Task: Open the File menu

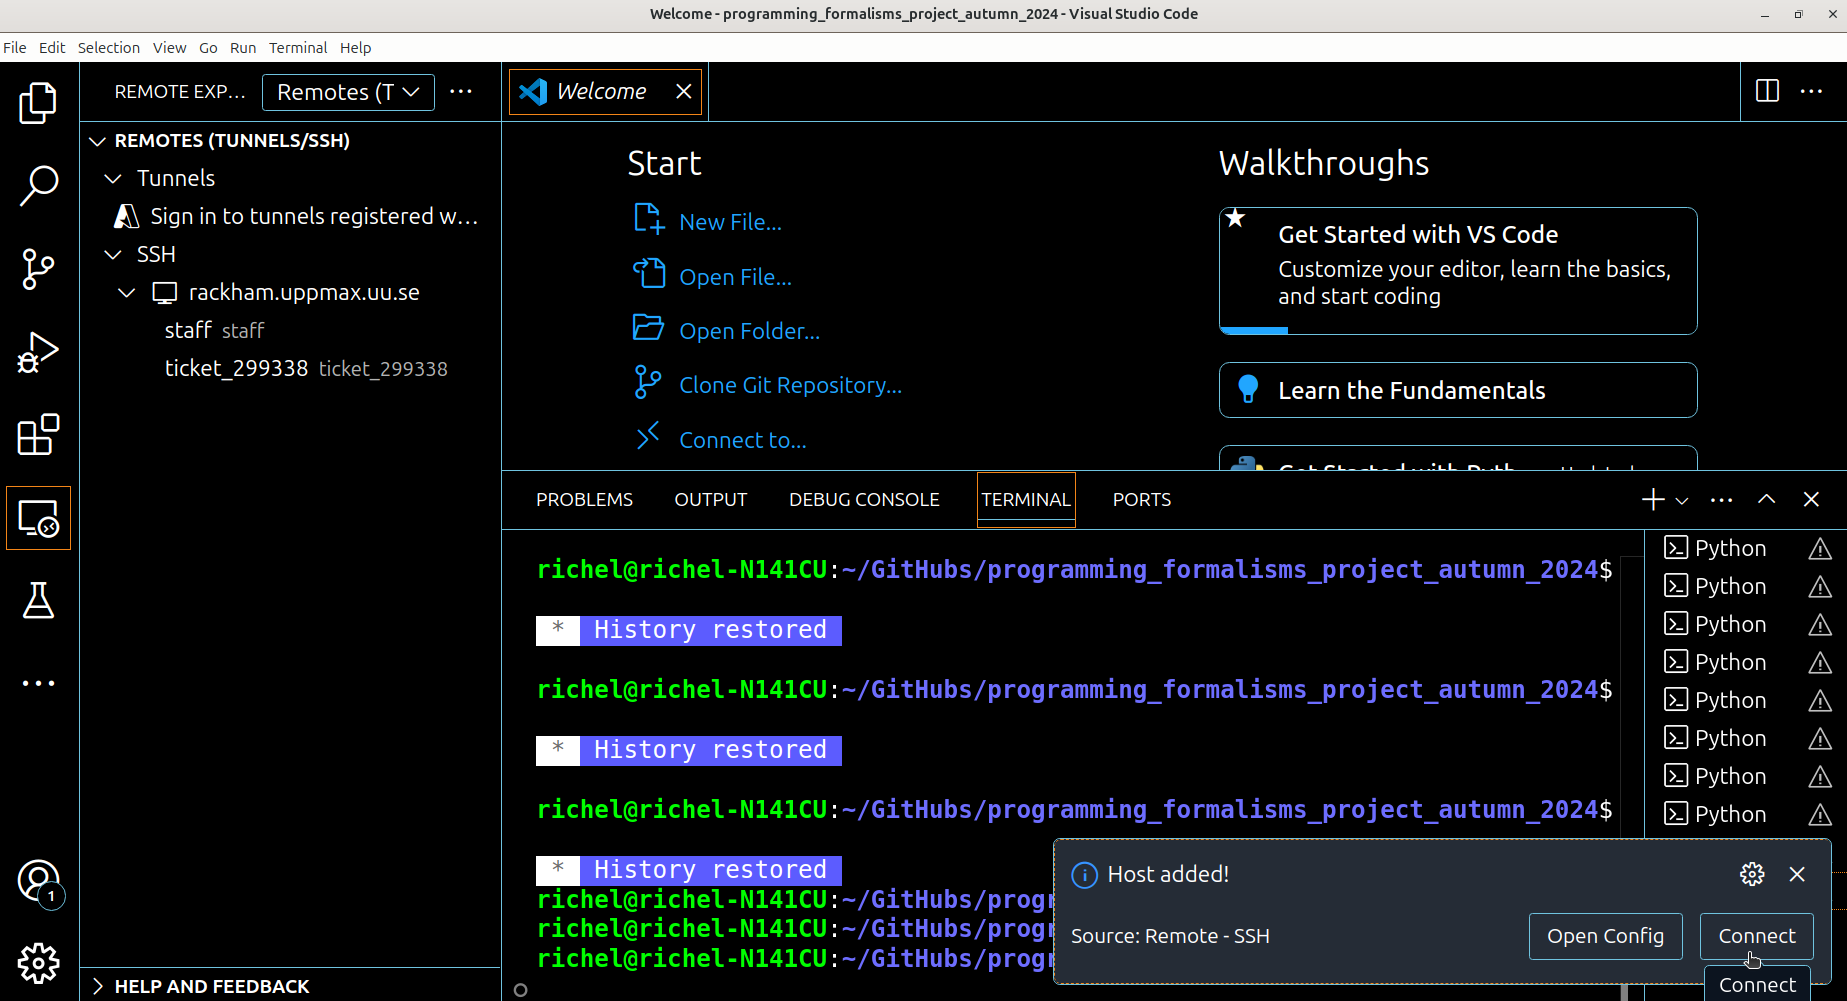Action: [15, 47]
